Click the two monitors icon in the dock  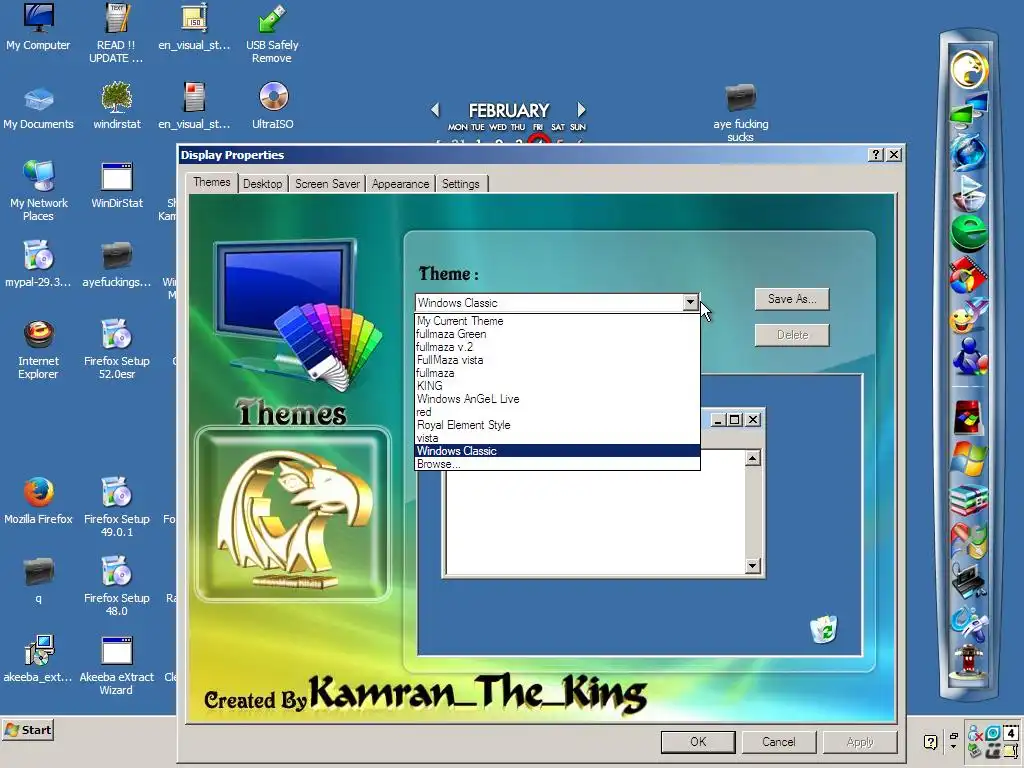click(x=969, y=110)
